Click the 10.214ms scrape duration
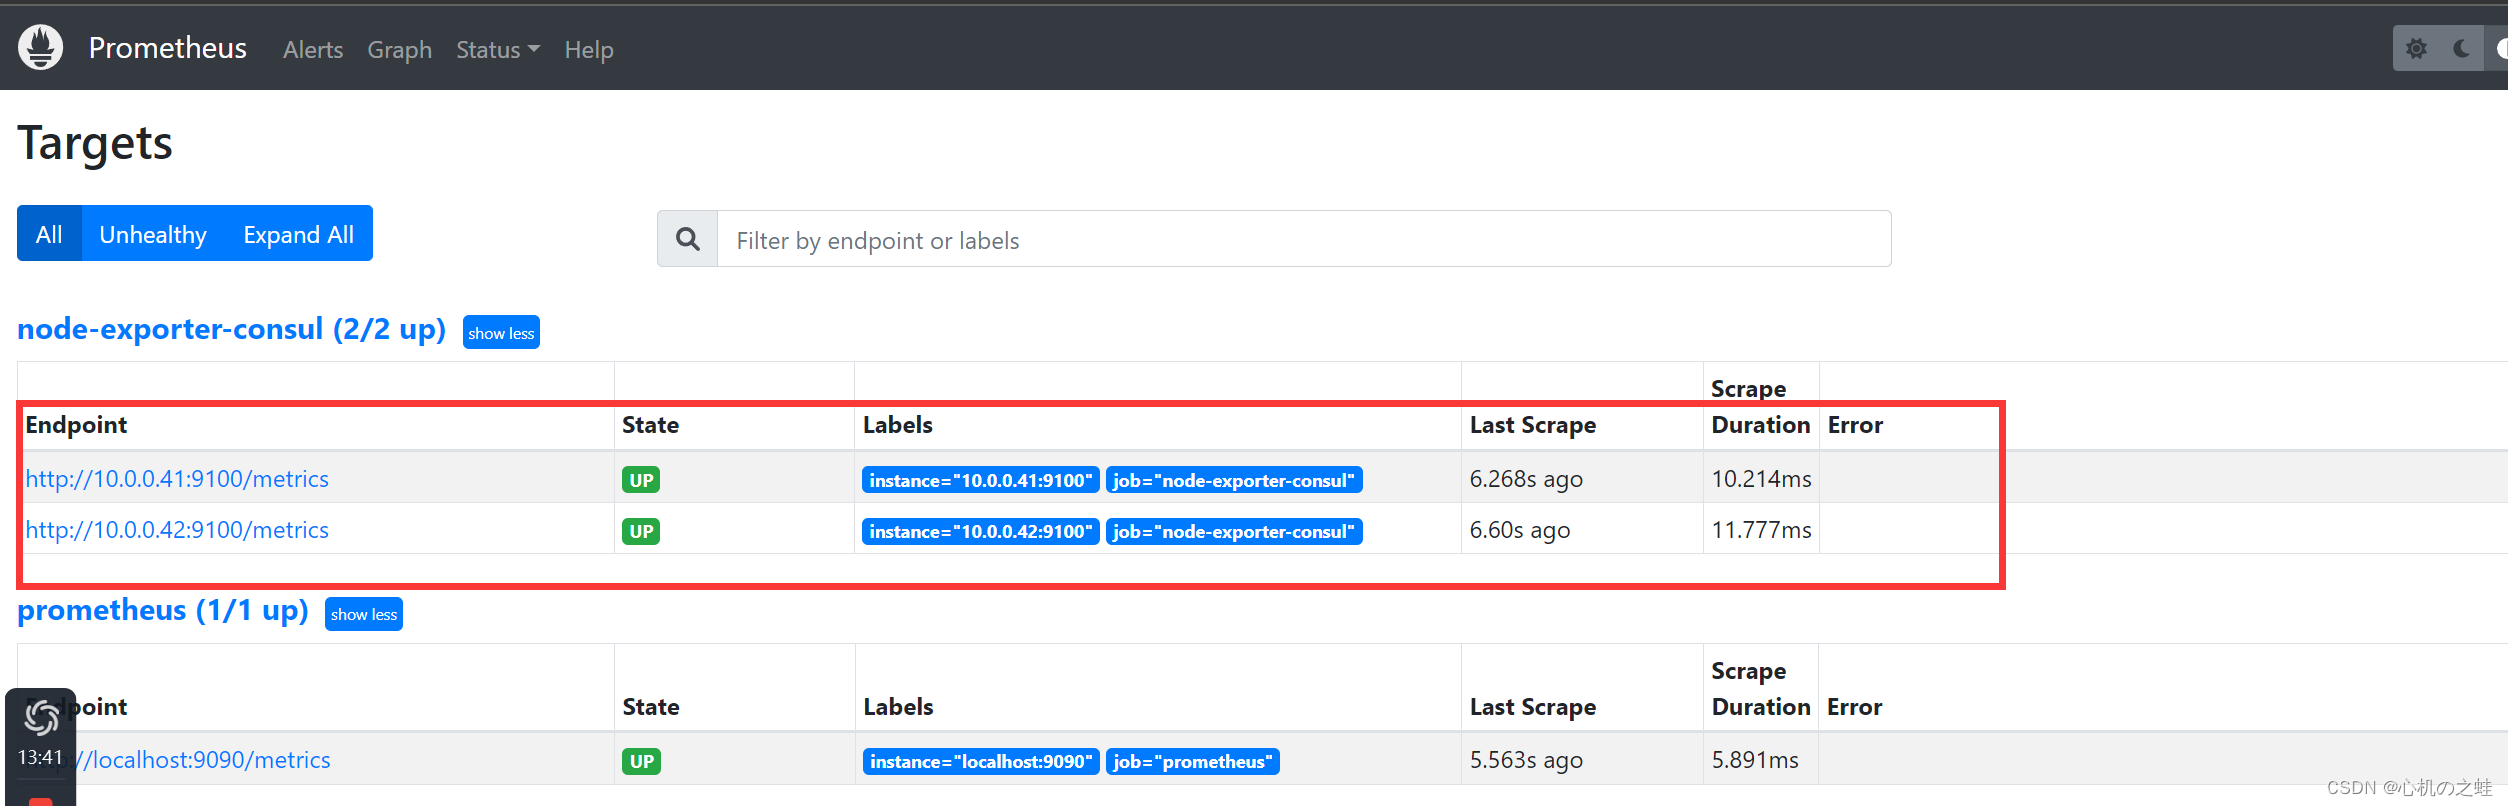The image size is (2508, 806). [x=1761, y=479]
